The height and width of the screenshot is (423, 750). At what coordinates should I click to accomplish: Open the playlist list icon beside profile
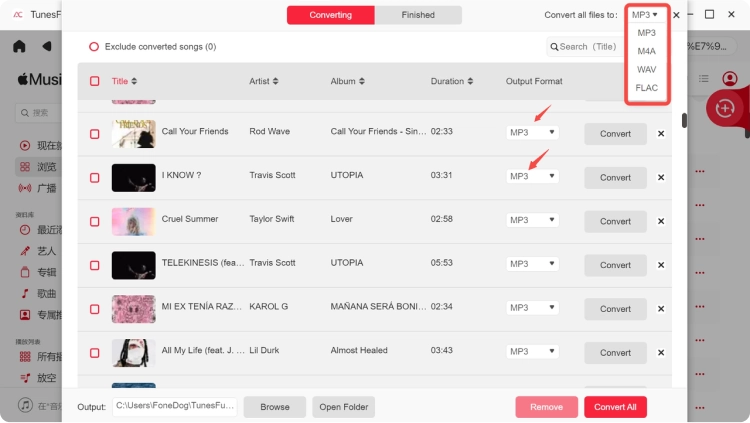704,78
